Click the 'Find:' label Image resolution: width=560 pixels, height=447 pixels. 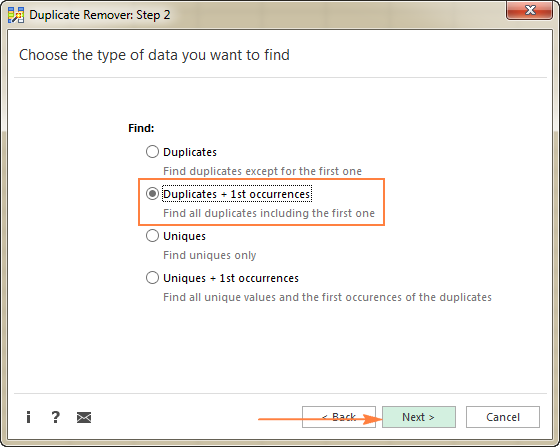(141, 128)
